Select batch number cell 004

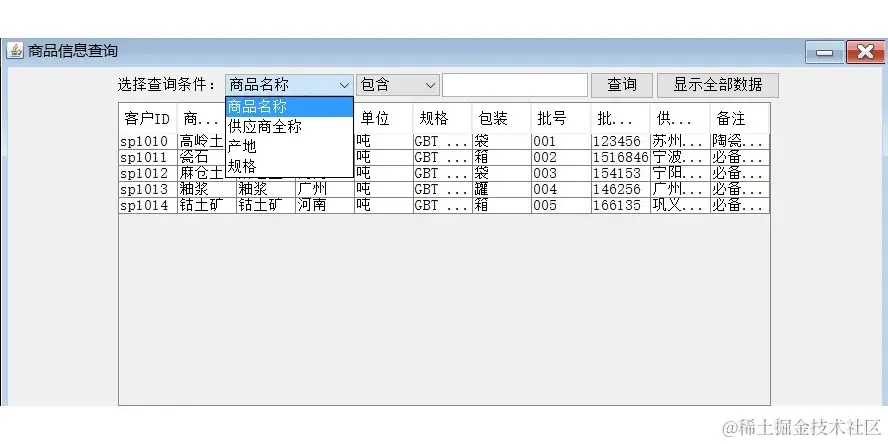tap(561, 189)
